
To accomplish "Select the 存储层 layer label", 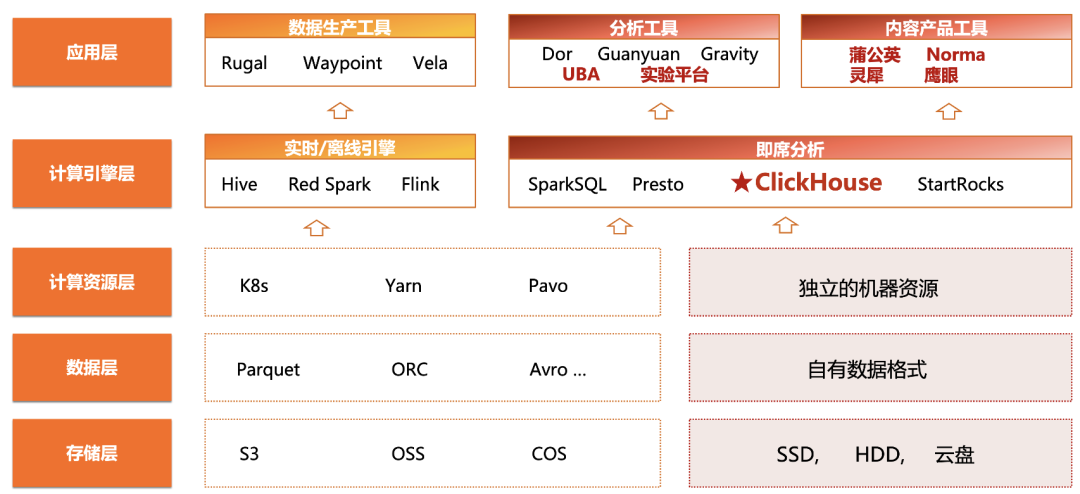I will tap(92, 453).
